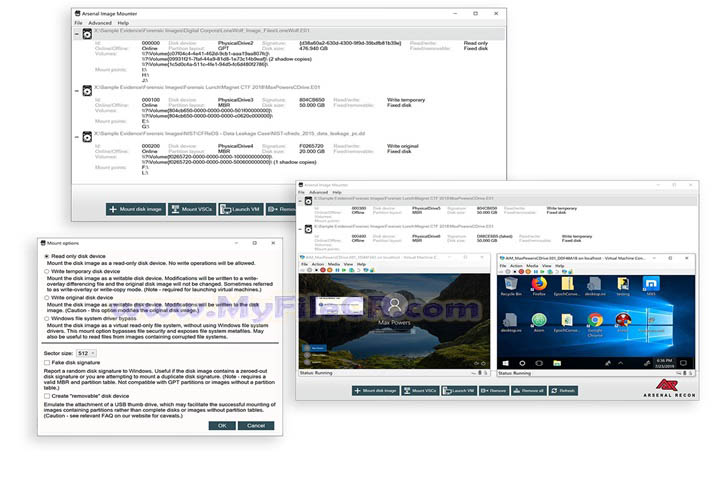
Task: Open File Explorer in VM taskbar
Action: [x=557, y=363]
